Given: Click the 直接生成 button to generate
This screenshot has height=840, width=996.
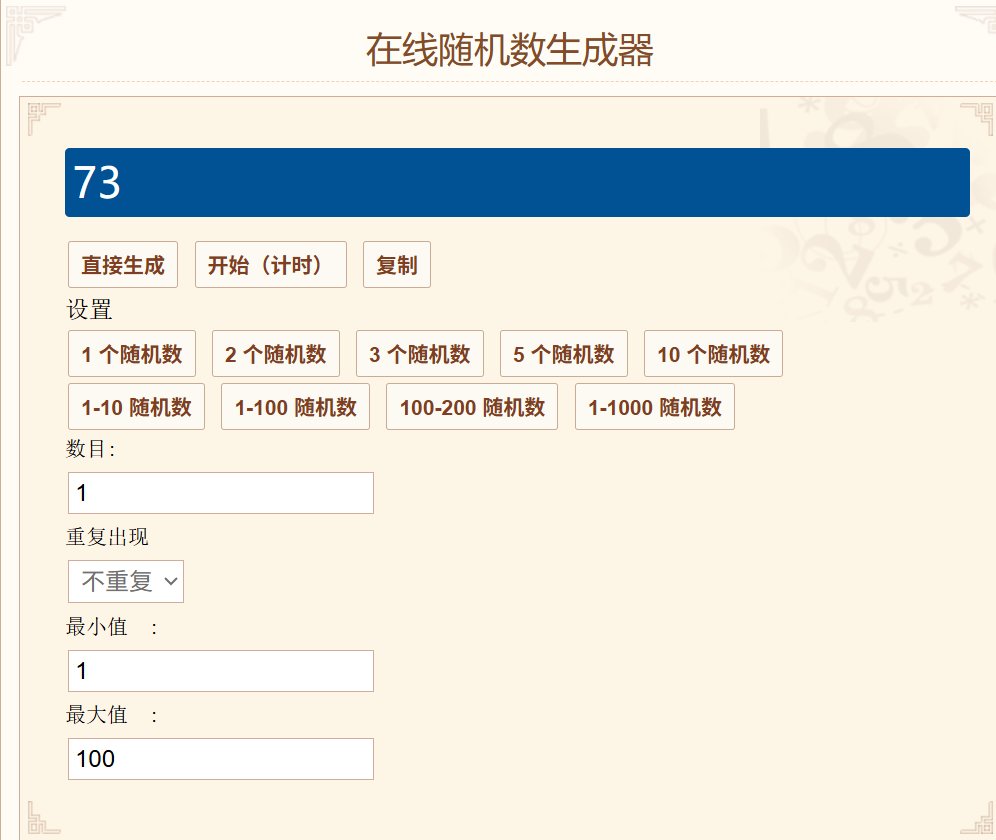Looking at the screenshot, I should tap(122, 264).
